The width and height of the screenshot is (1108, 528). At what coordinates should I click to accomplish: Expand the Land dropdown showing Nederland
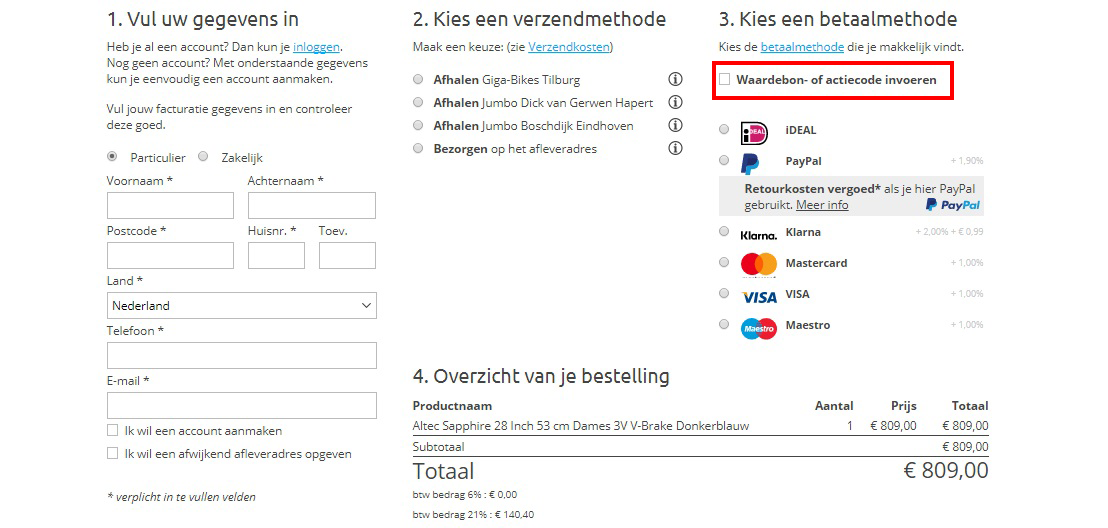pos(241,306)
